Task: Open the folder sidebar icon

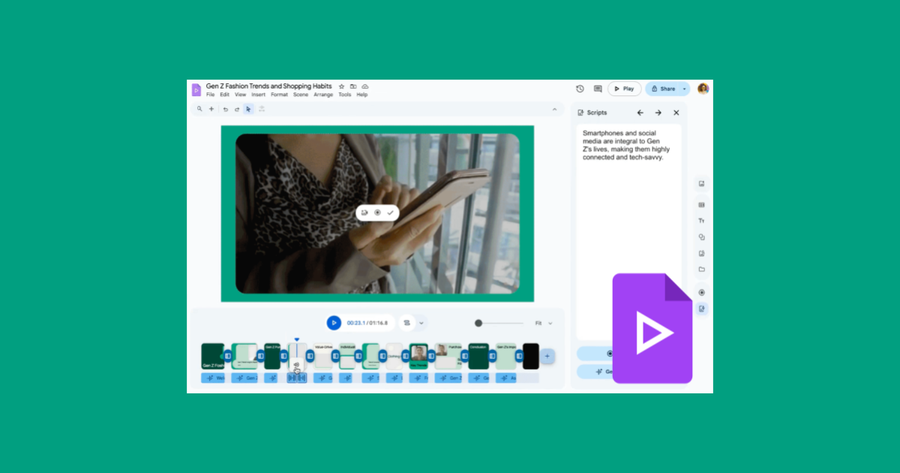Action: click(701, 269)
